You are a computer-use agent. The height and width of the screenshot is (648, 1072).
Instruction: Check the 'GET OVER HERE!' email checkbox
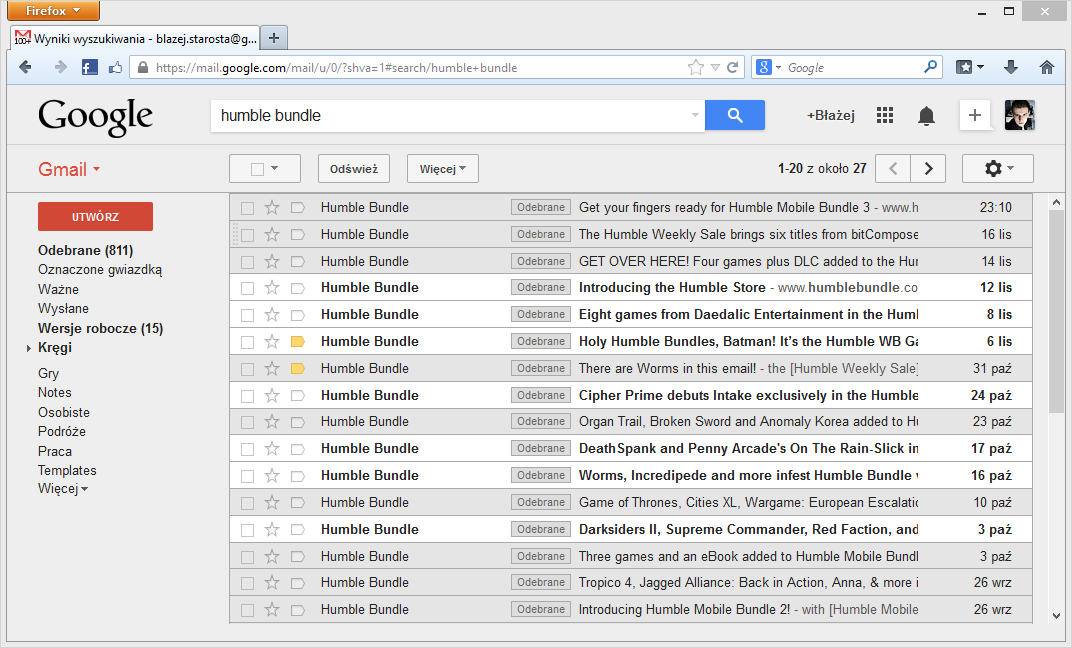247,262
